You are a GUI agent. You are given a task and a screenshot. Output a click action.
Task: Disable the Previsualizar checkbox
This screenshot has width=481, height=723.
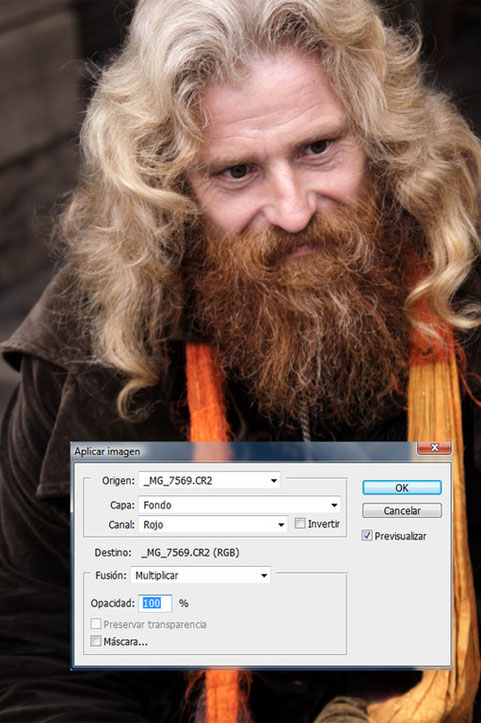pos(367,536)
